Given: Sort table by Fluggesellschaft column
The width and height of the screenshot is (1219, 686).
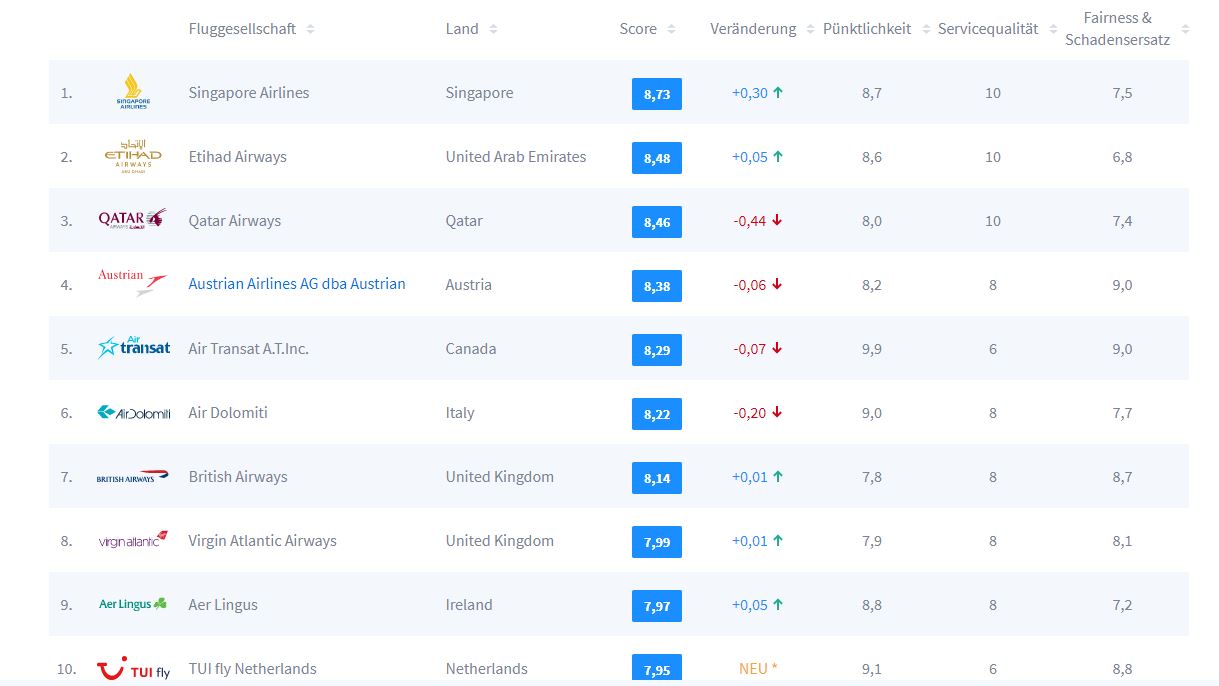Looking at the screenshot, I should pyautogui.click(x=251, y=29).
